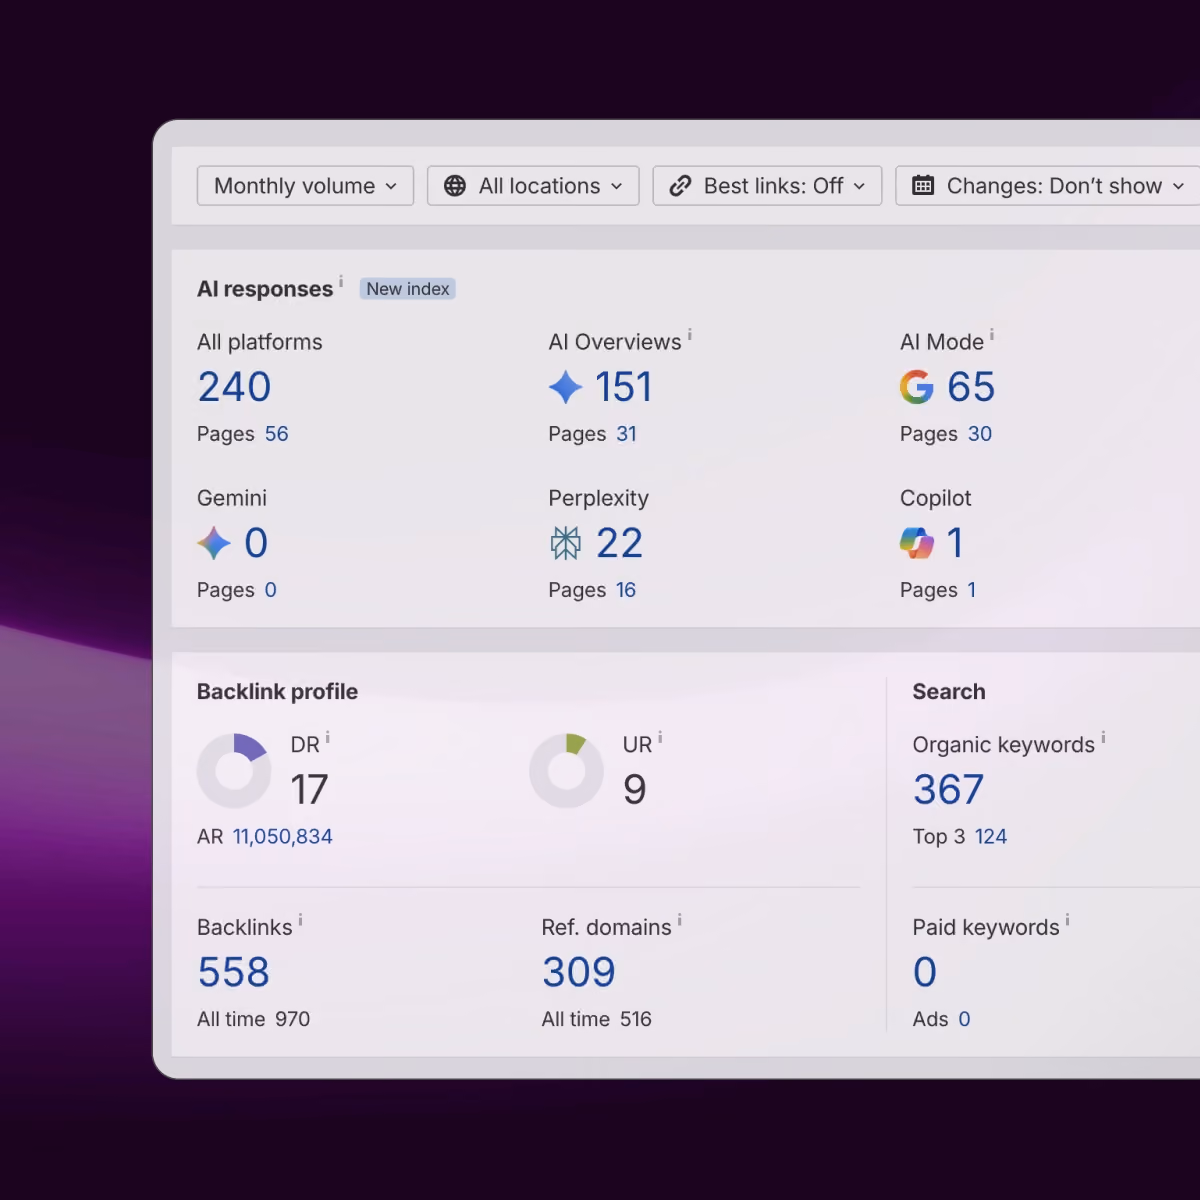Screen dimensions: 1200x1200
Task: Expand the Best links: Off dropdown
Action: [x=767, y=186]
